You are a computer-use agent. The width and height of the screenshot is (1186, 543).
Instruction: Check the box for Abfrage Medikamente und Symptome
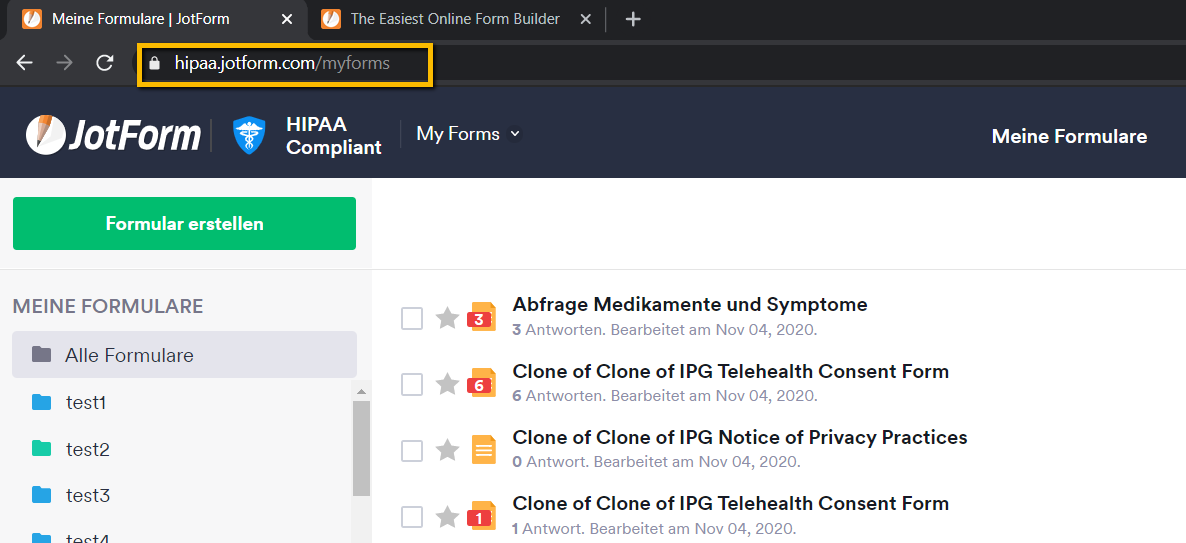coord(411,319)
